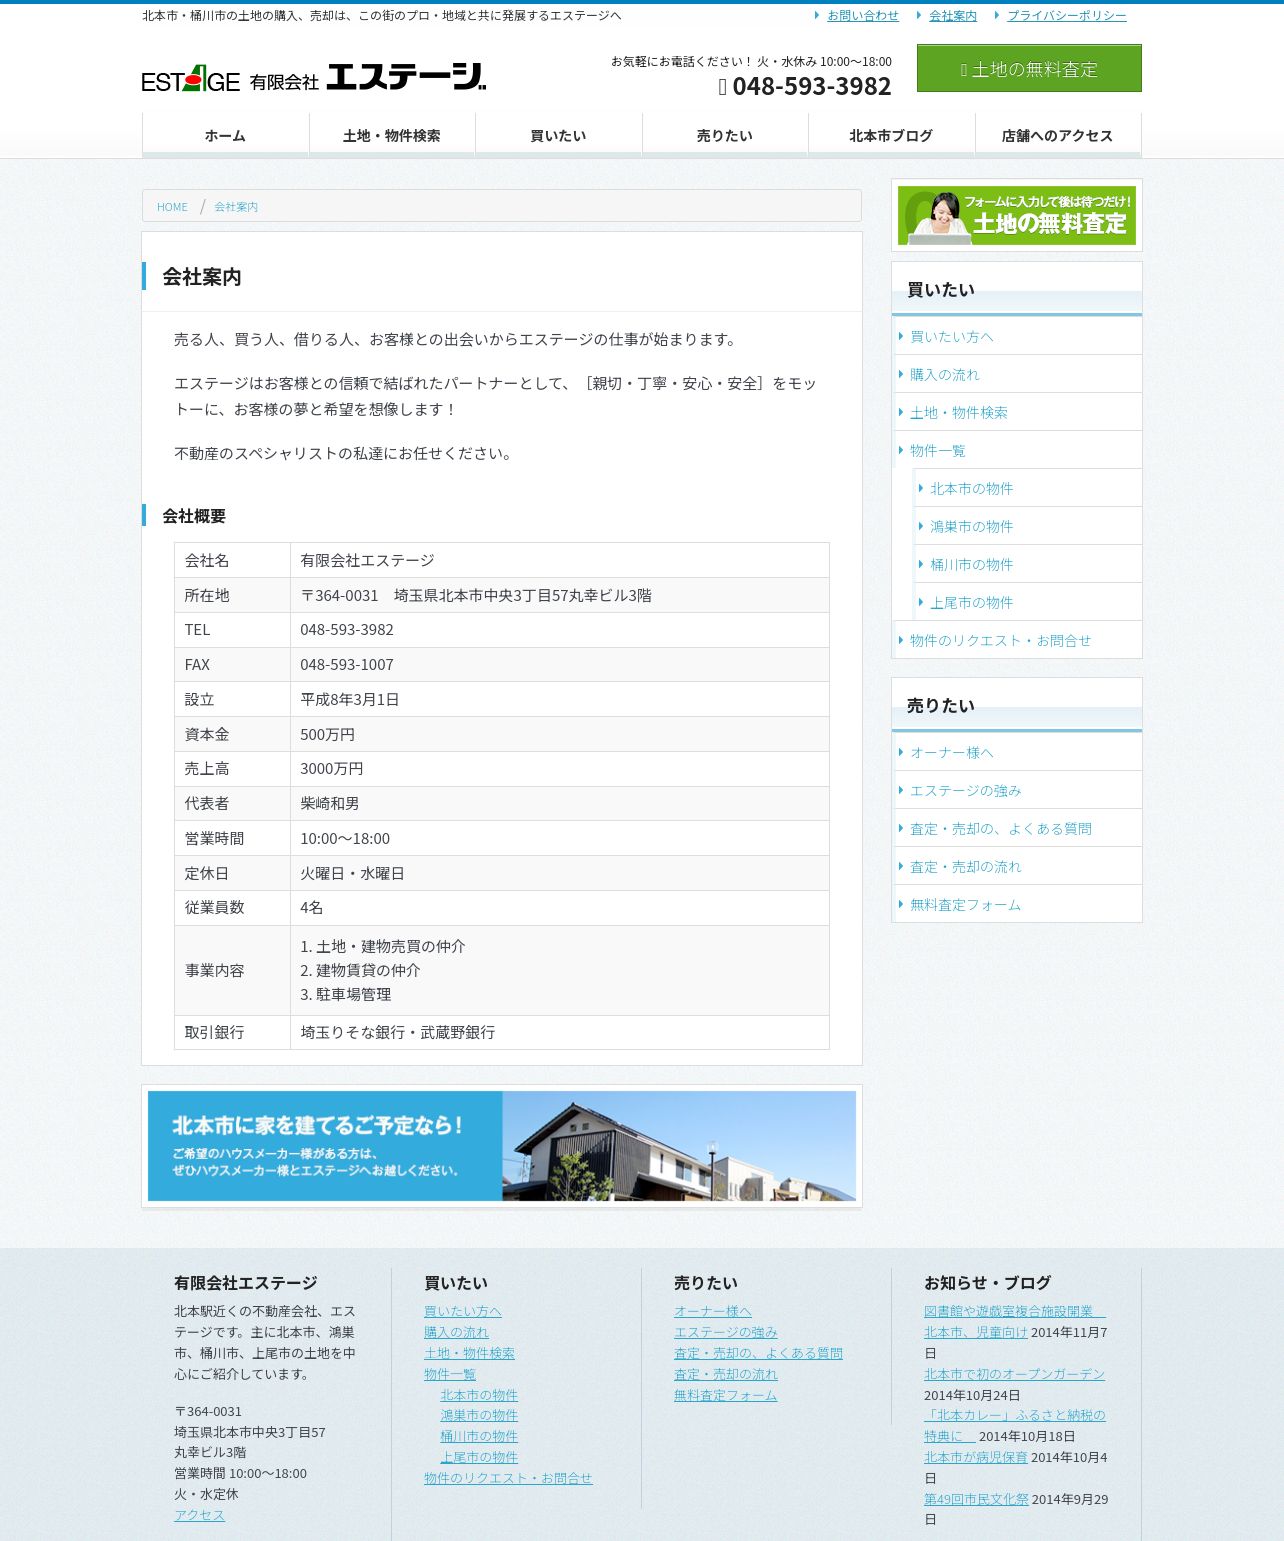This screenshot has height=1541, width=1284.
Task: Click the ESTAGE company logo
Action: pyautogui.click(x=313, y=78)
